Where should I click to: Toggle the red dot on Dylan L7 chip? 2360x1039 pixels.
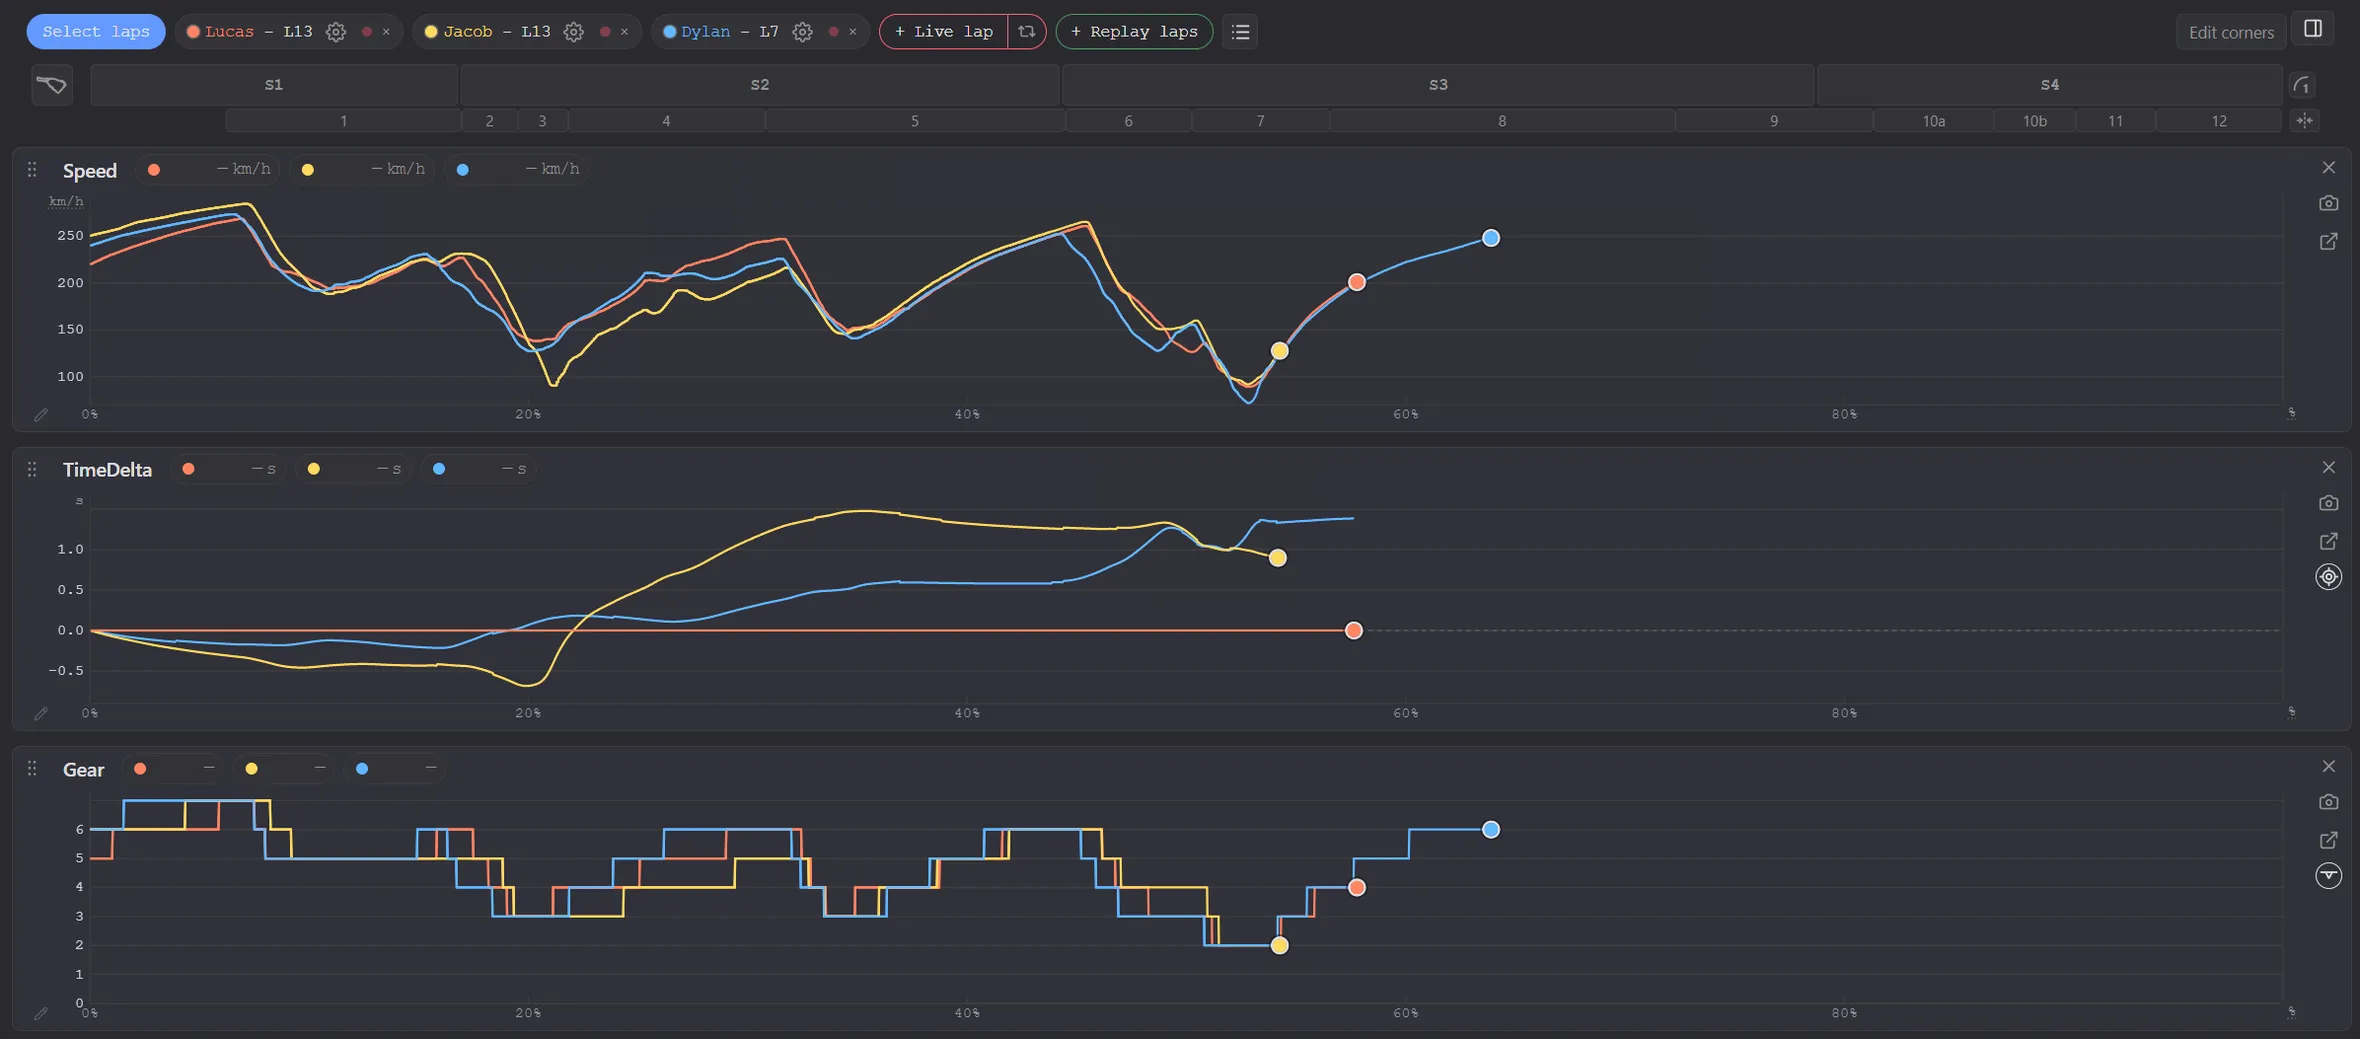coord(833,32)
